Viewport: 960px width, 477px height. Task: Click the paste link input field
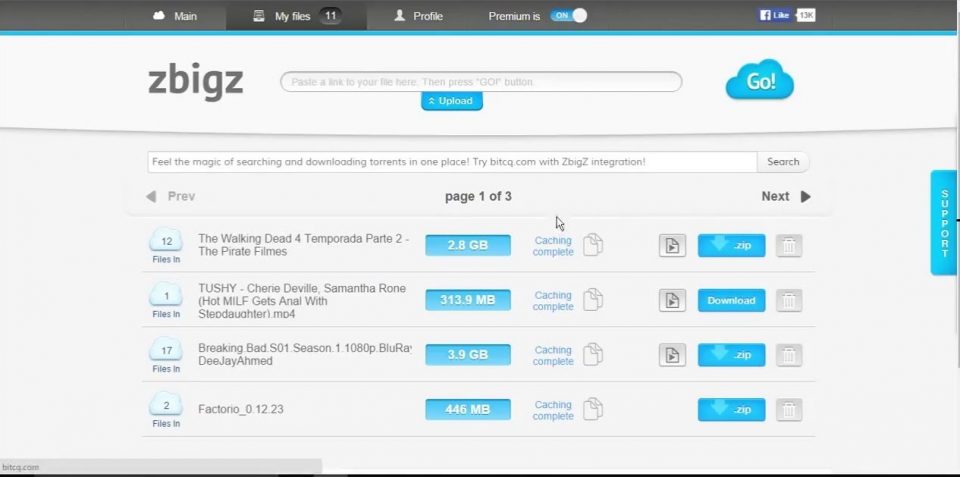pyautogui.click(x=480, y=82)
